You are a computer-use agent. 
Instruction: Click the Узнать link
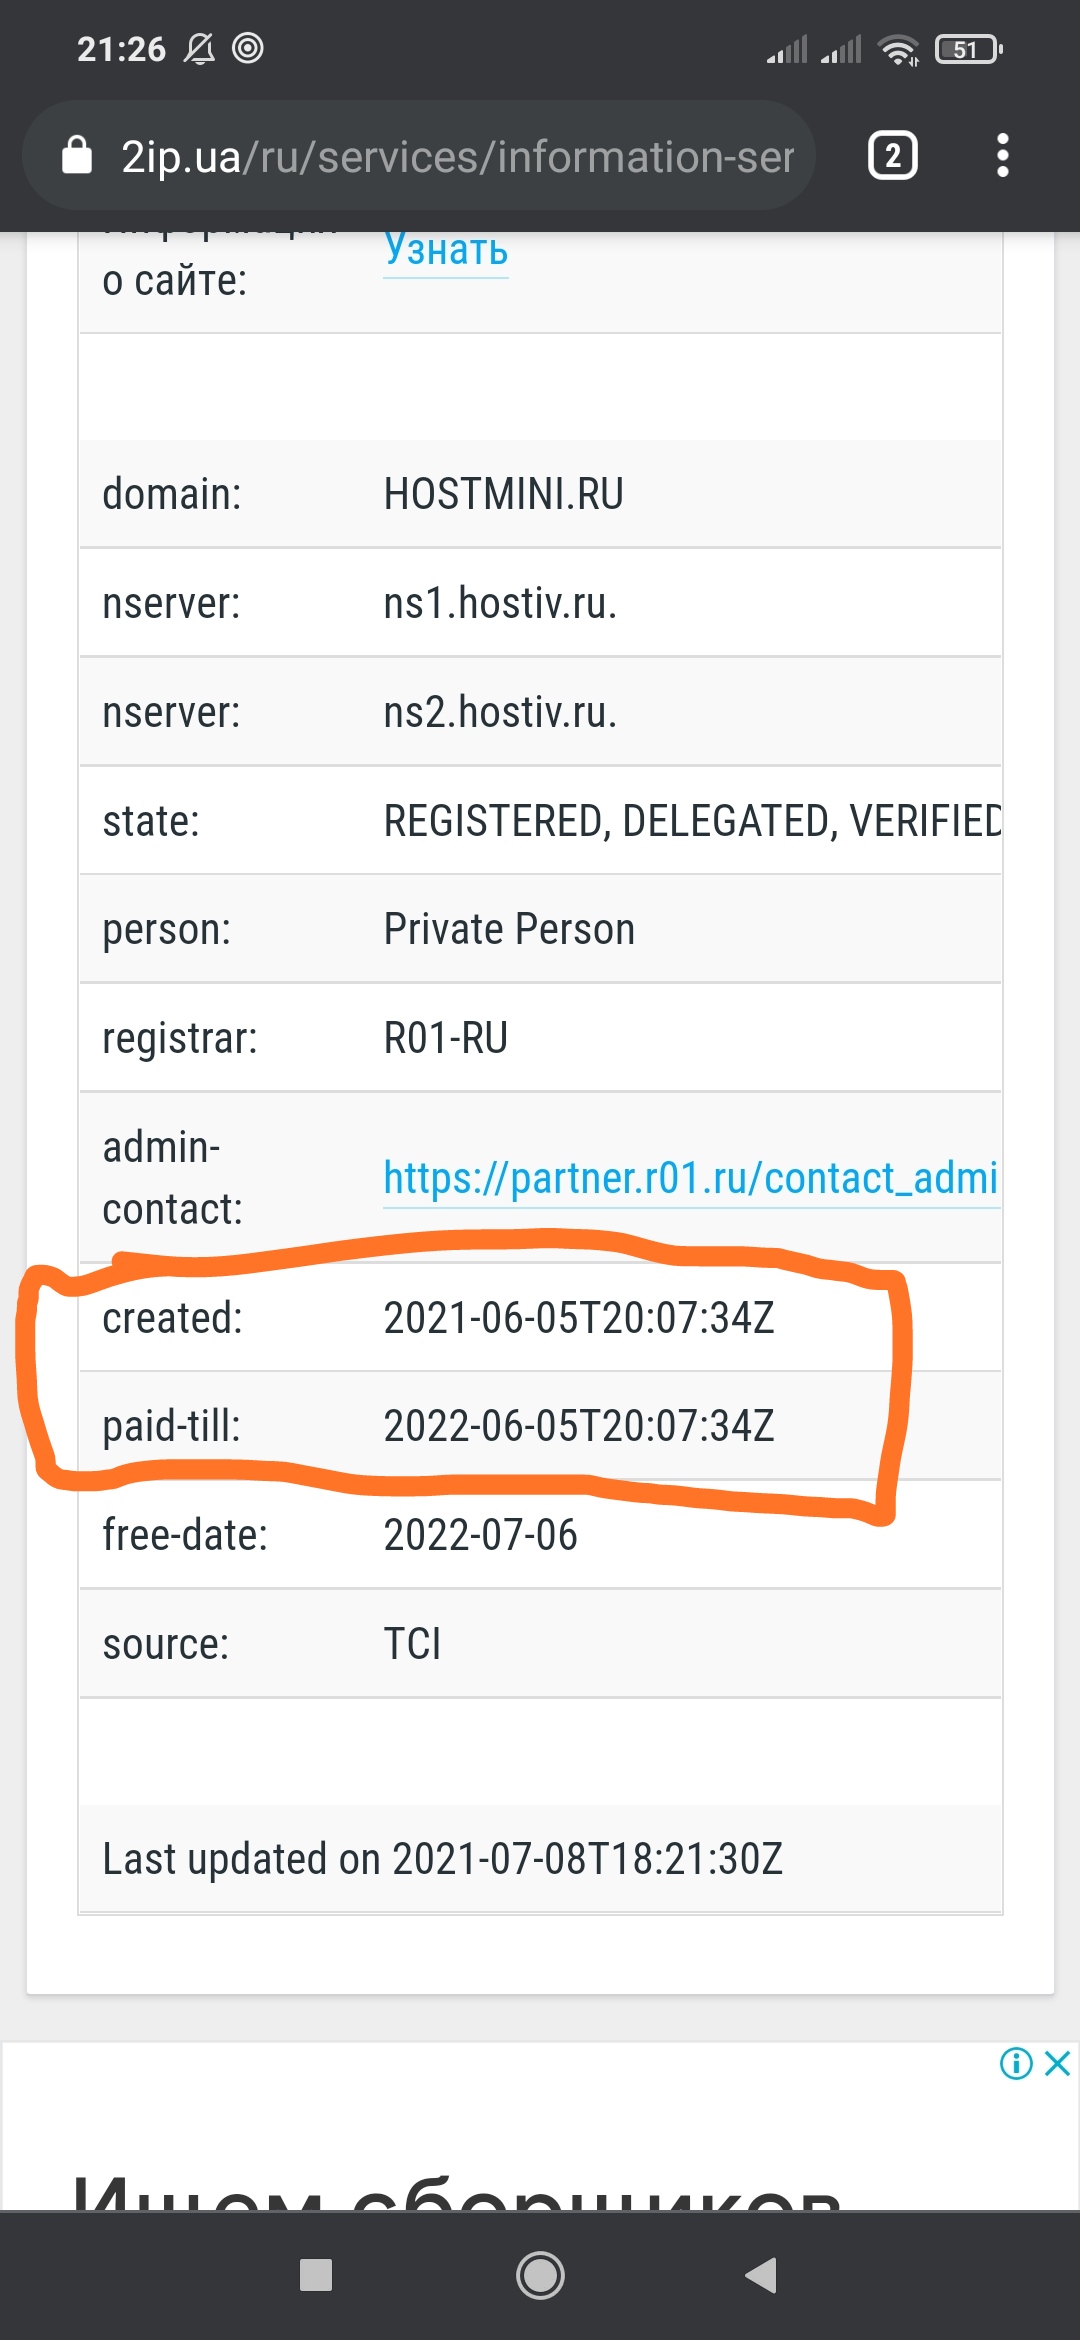click(446, 250)
